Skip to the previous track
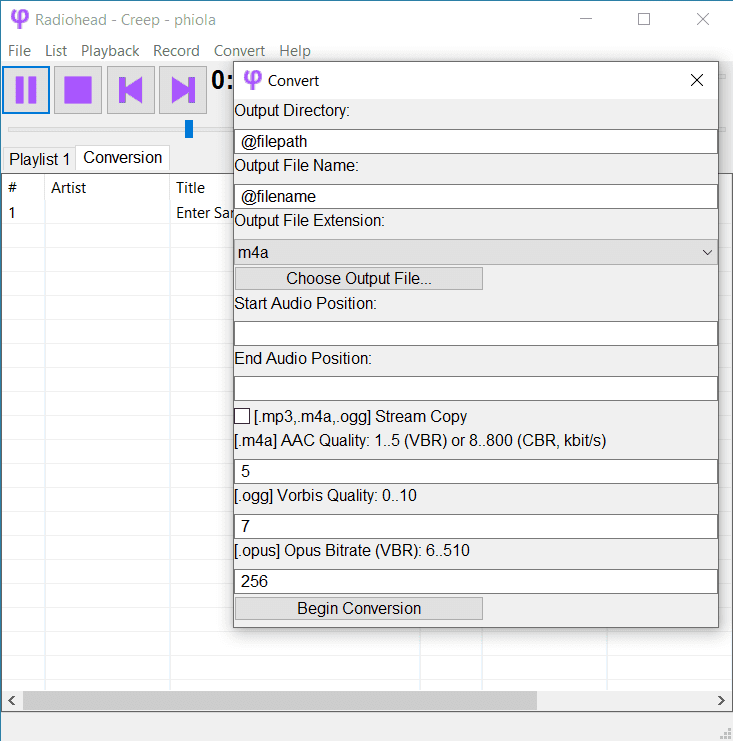Image resolution: width=733 pixels, height=741 pixels. tap(131, 90)
